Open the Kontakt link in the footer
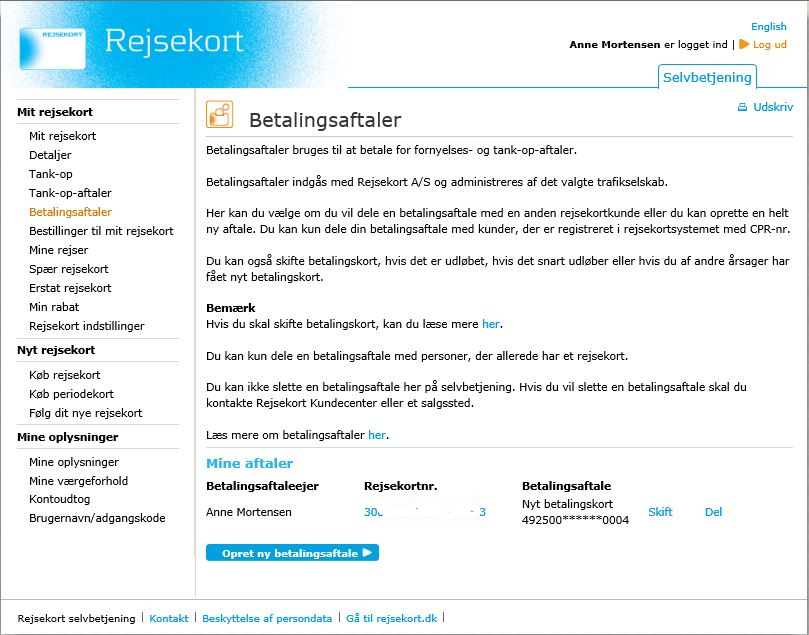This screenshot has height=635, width=809. pyautogui.click(x=169, y=619)
